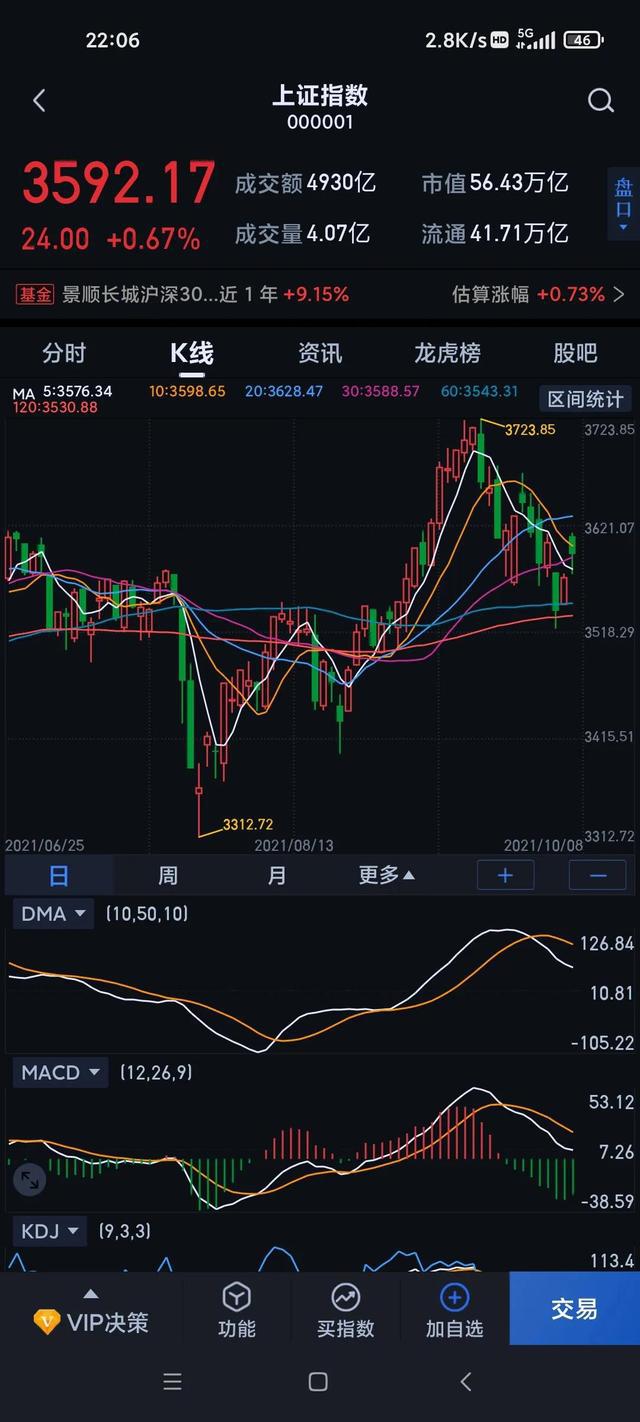Expand chart with fullscreen arrows icon
Screen dimensions: 640x1422
(x=30, y=1180)
